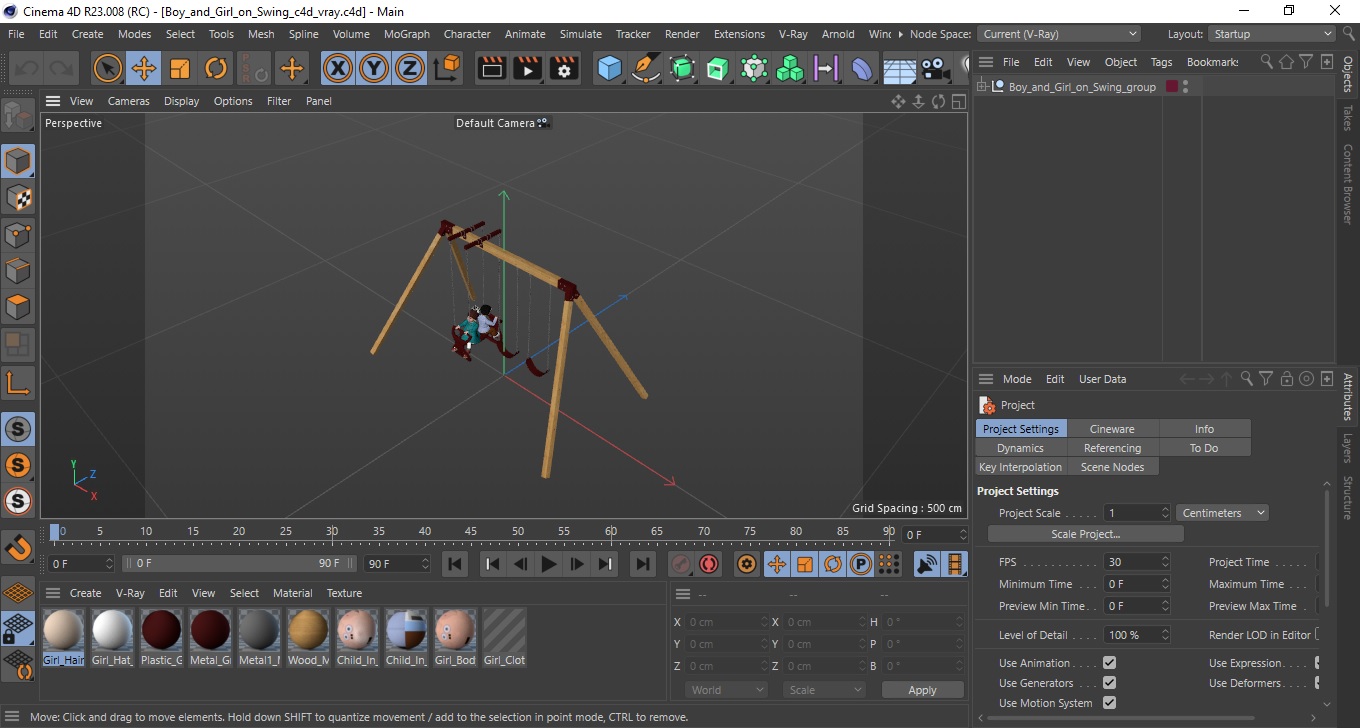The image size is (1360, 728).
Task: Open Scale mode dropdown in coordinates
Action: point(824,690)
